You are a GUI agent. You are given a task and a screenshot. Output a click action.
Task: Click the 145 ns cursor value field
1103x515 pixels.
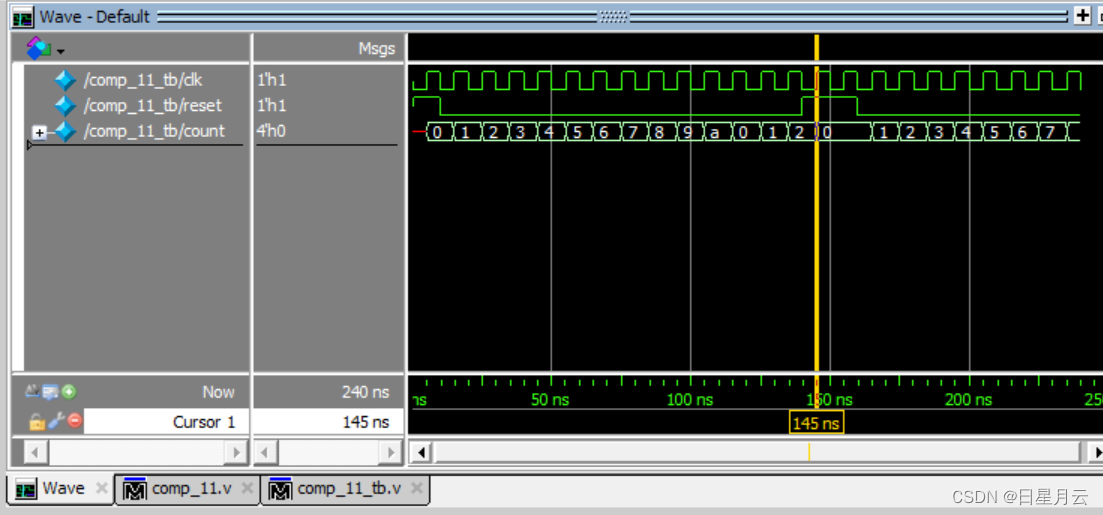click(x=328, y=422)
